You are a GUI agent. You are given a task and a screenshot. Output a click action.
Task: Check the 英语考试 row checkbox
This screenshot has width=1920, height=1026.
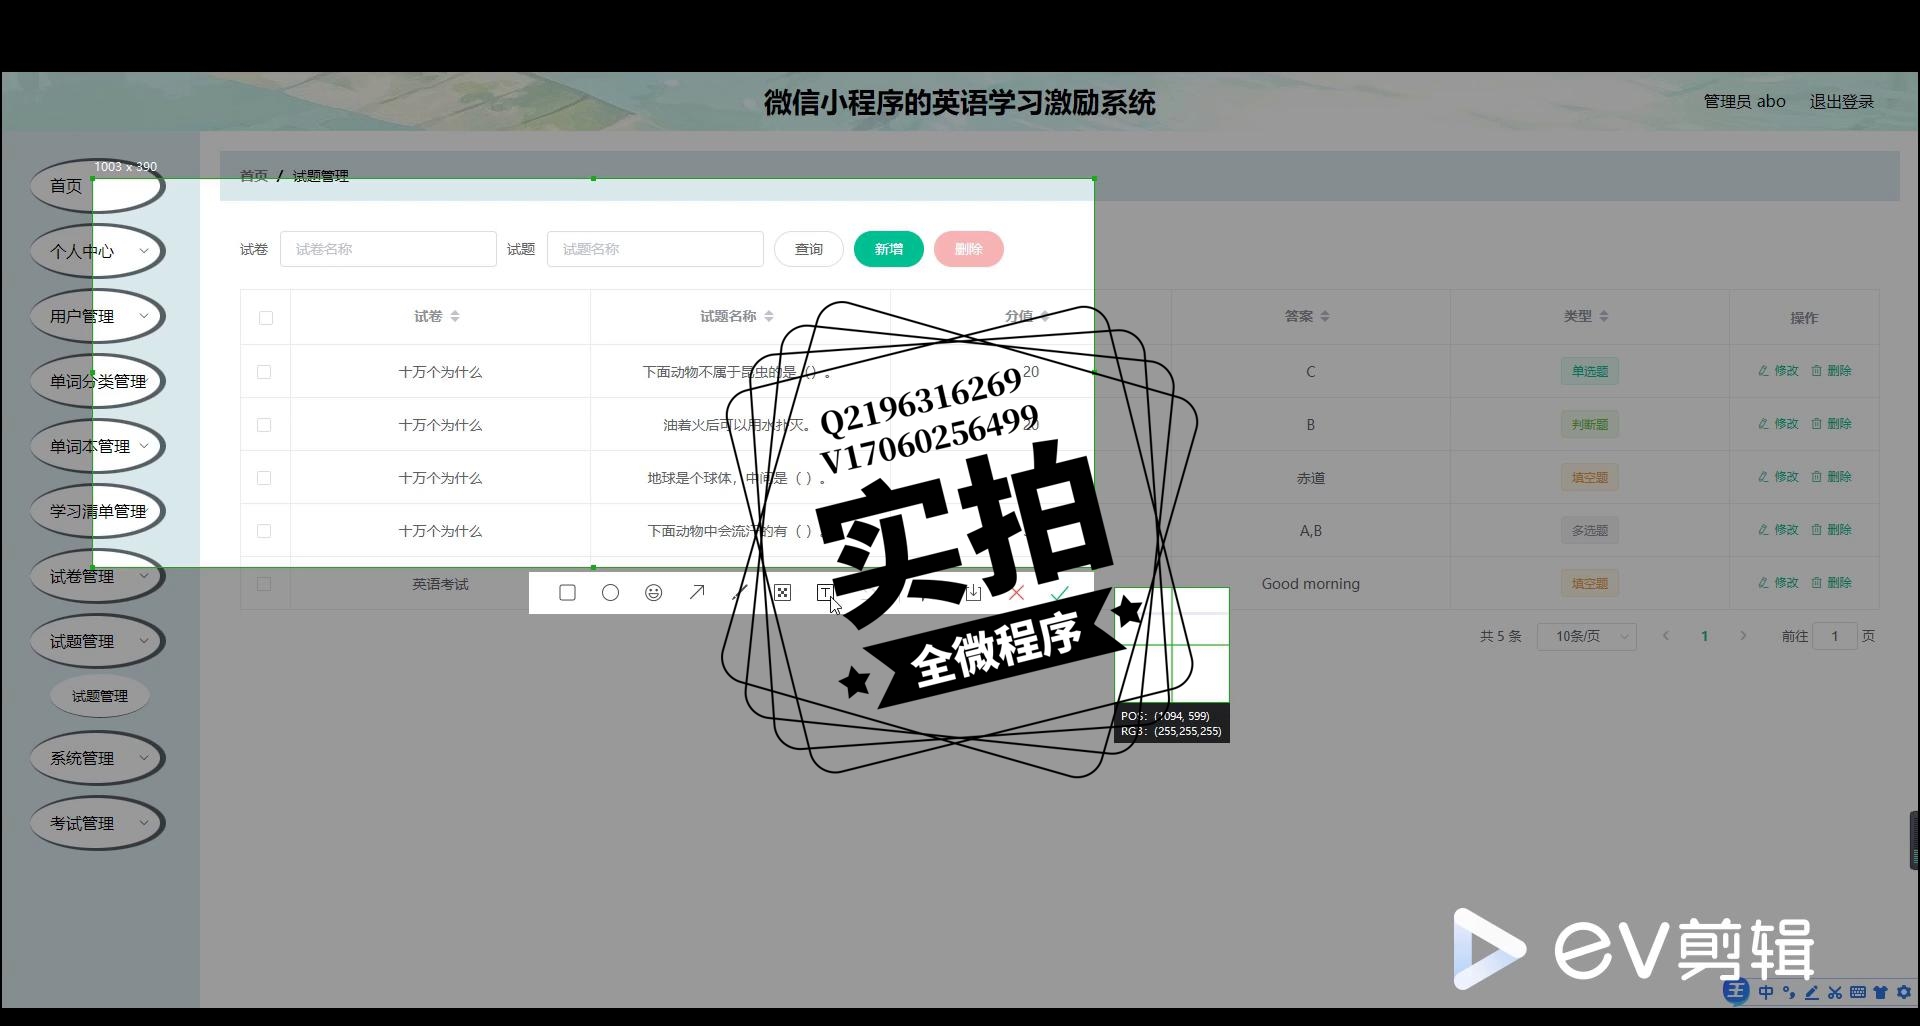tap(264, 584)
